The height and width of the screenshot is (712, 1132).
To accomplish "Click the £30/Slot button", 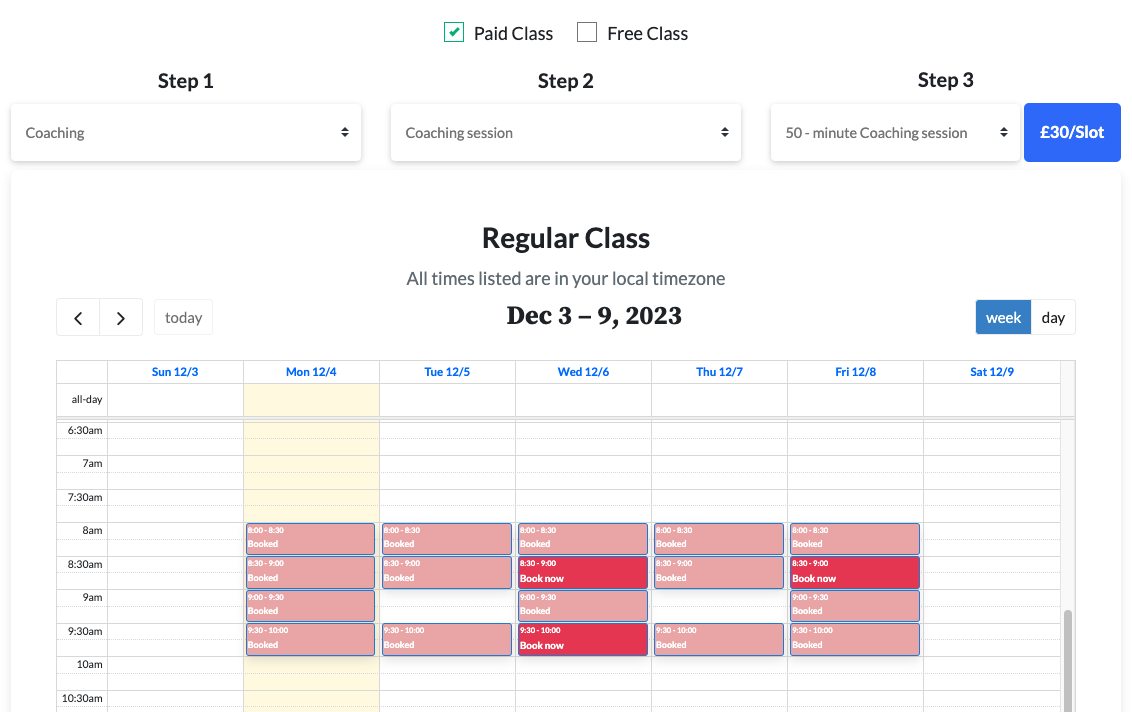I will [x=1072, y=132].
